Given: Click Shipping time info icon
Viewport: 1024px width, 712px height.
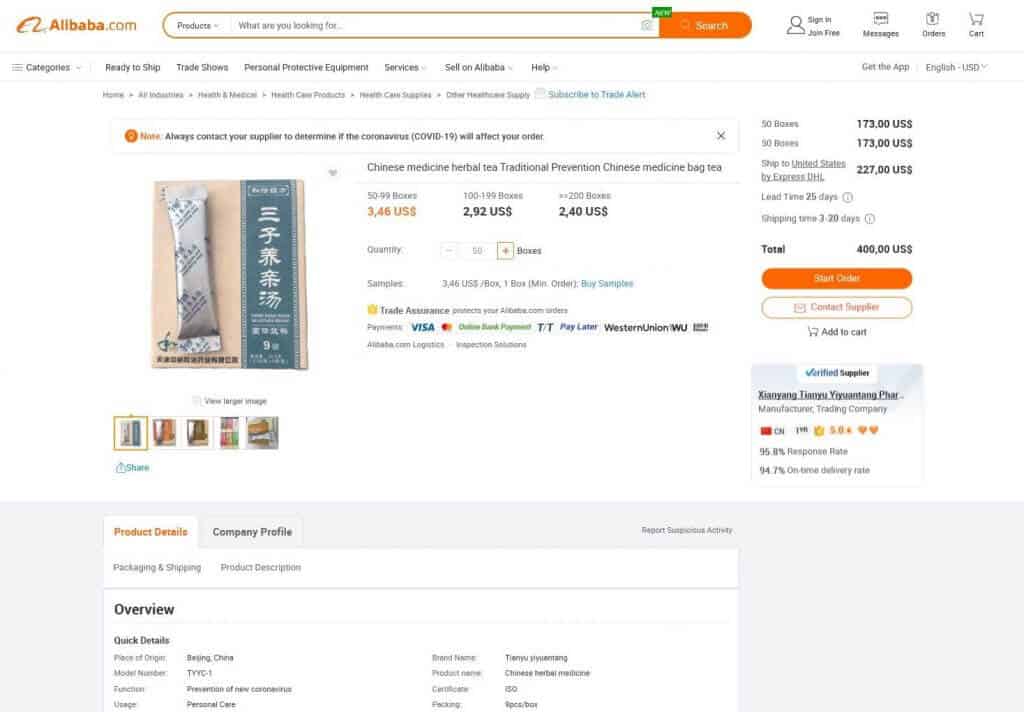Looking at the screenshot, I should [869, 219].
